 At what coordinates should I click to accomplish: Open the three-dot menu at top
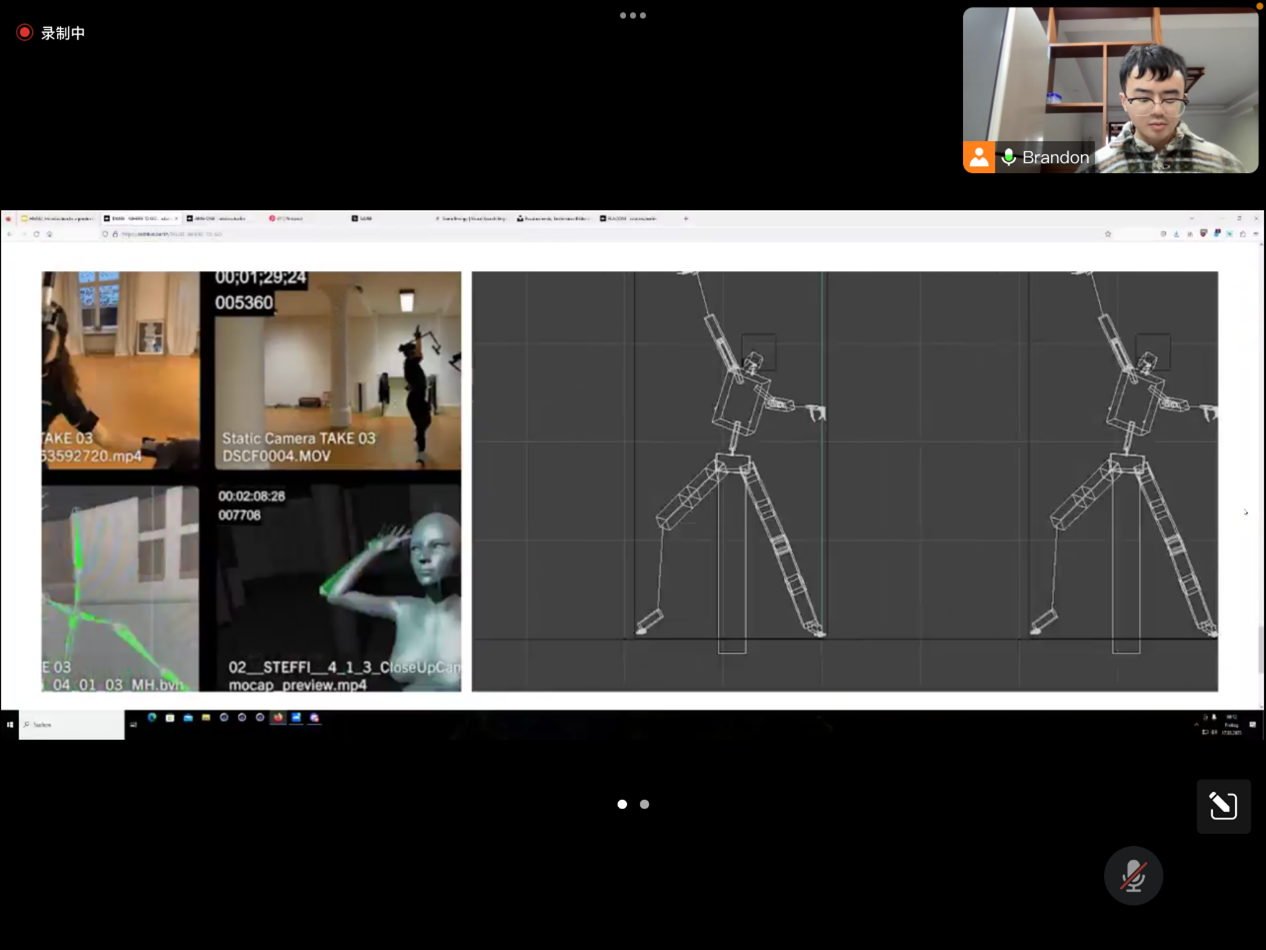[x=632, y=16]
